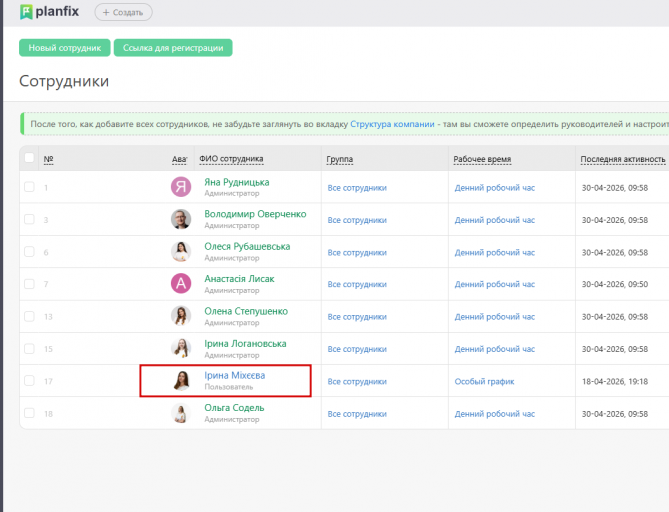Sort by ФИО сотрудника column header
Screen dimensions: 669x512
pyautogui.click(x=231, y=159)
